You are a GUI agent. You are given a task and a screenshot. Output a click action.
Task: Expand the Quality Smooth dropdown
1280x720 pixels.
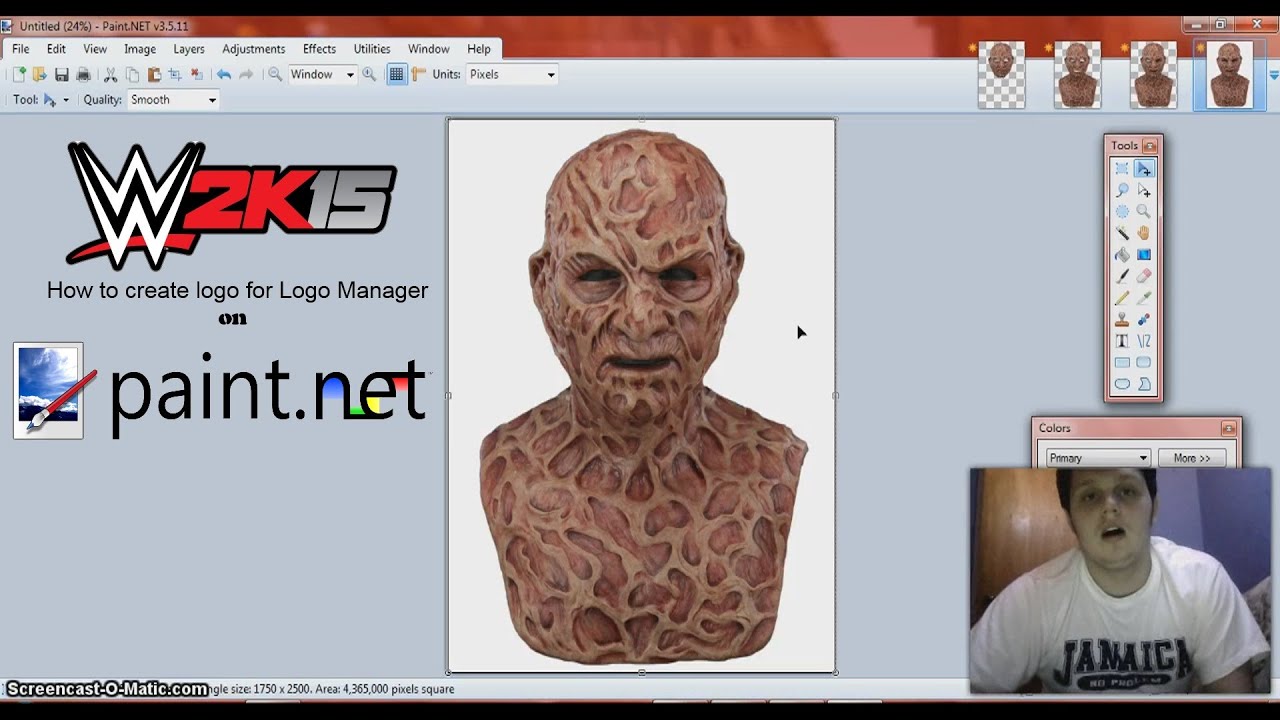[x=212, y=100]
